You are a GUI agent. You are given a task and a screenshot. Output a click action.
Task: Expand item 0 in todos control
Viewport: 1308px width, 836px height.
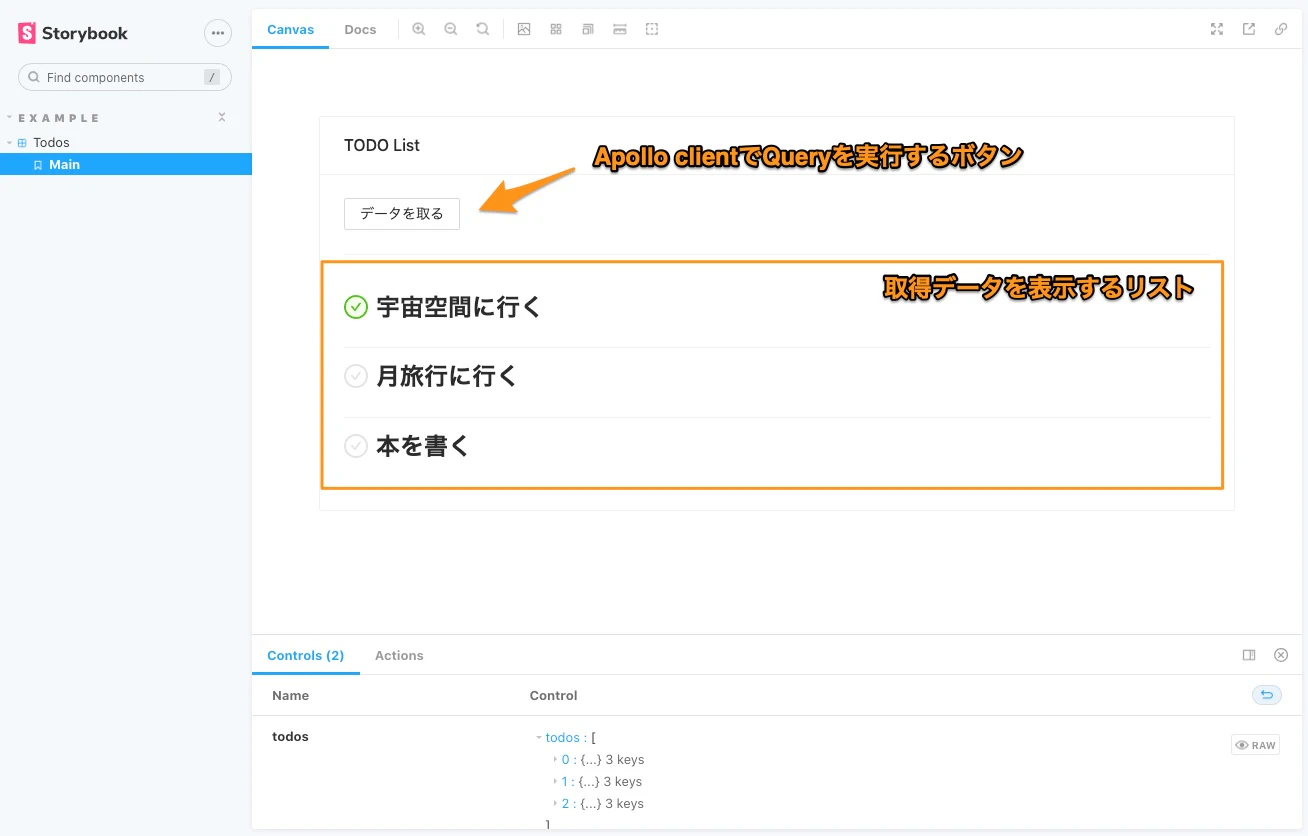tap(556, 760)
